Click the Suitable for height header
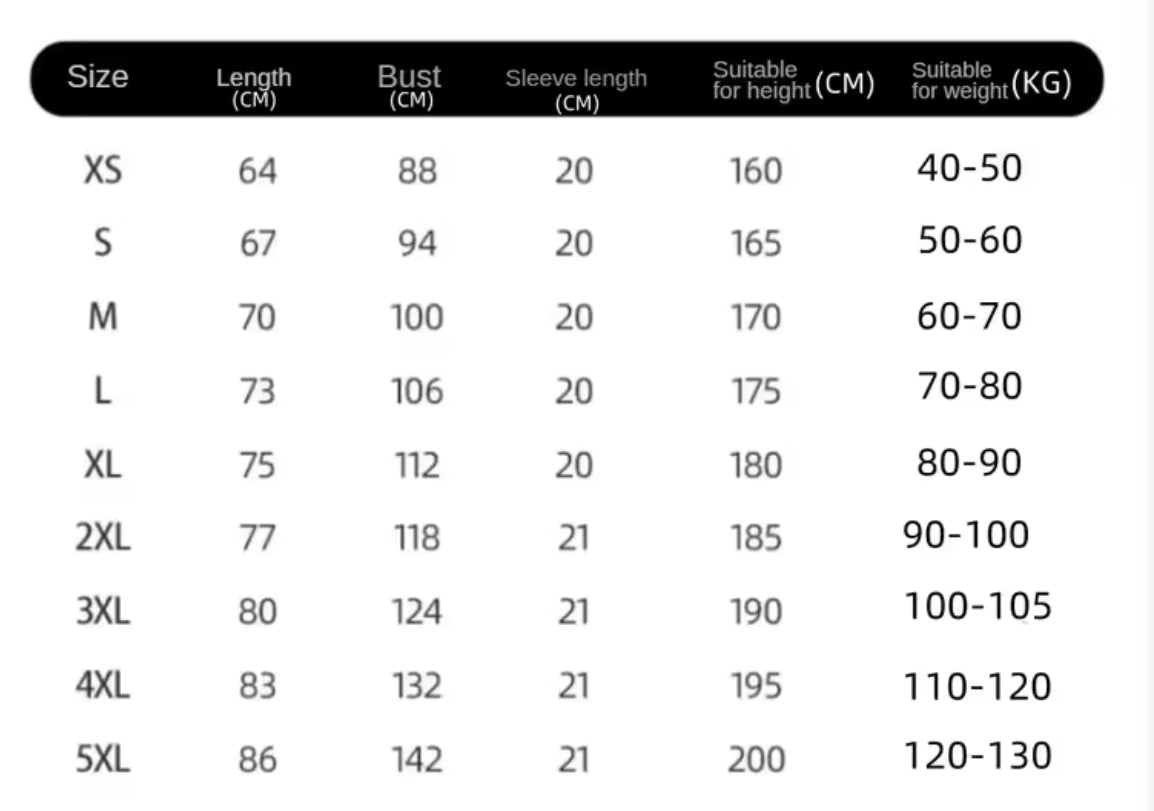 pos(793,81)
